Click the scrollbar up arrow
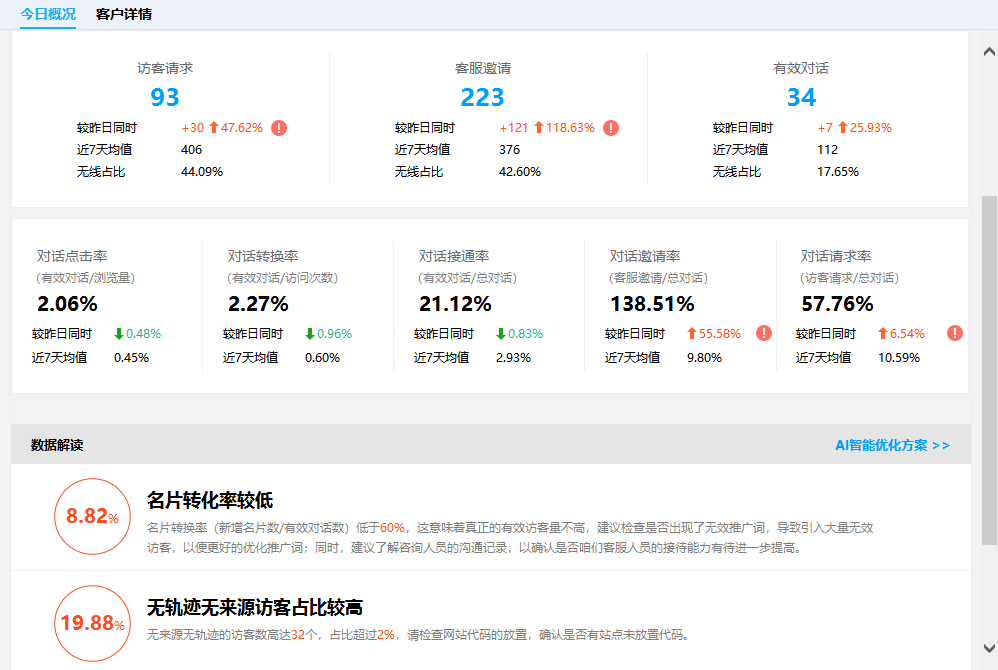Image resolution: width=998 pixels, height=670 pixels. pyautogui.click(x=989, y=52)
